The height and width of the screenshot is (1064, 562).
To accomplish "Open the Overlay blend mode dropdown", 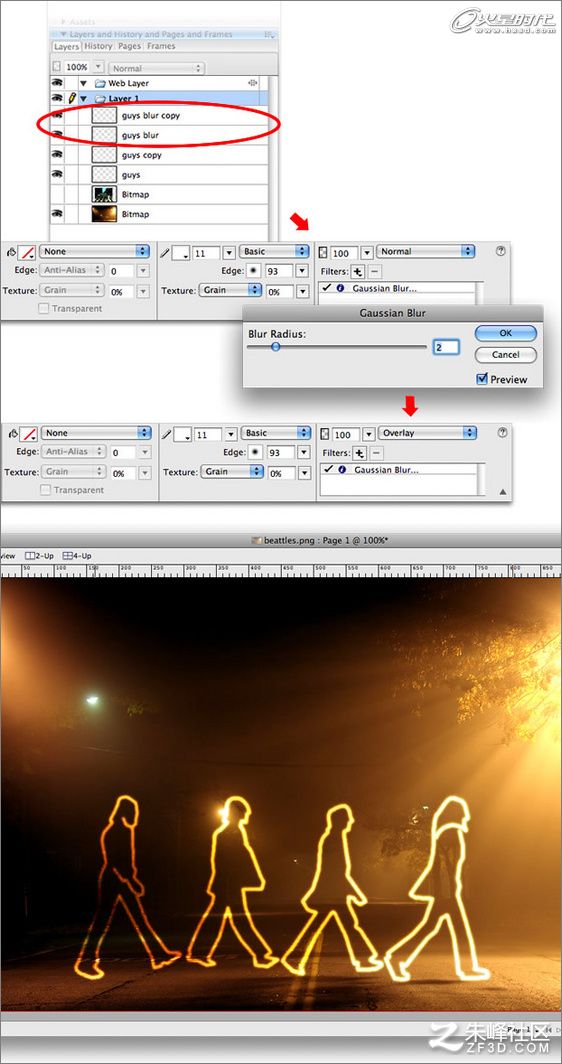I will tap(427, 433).
